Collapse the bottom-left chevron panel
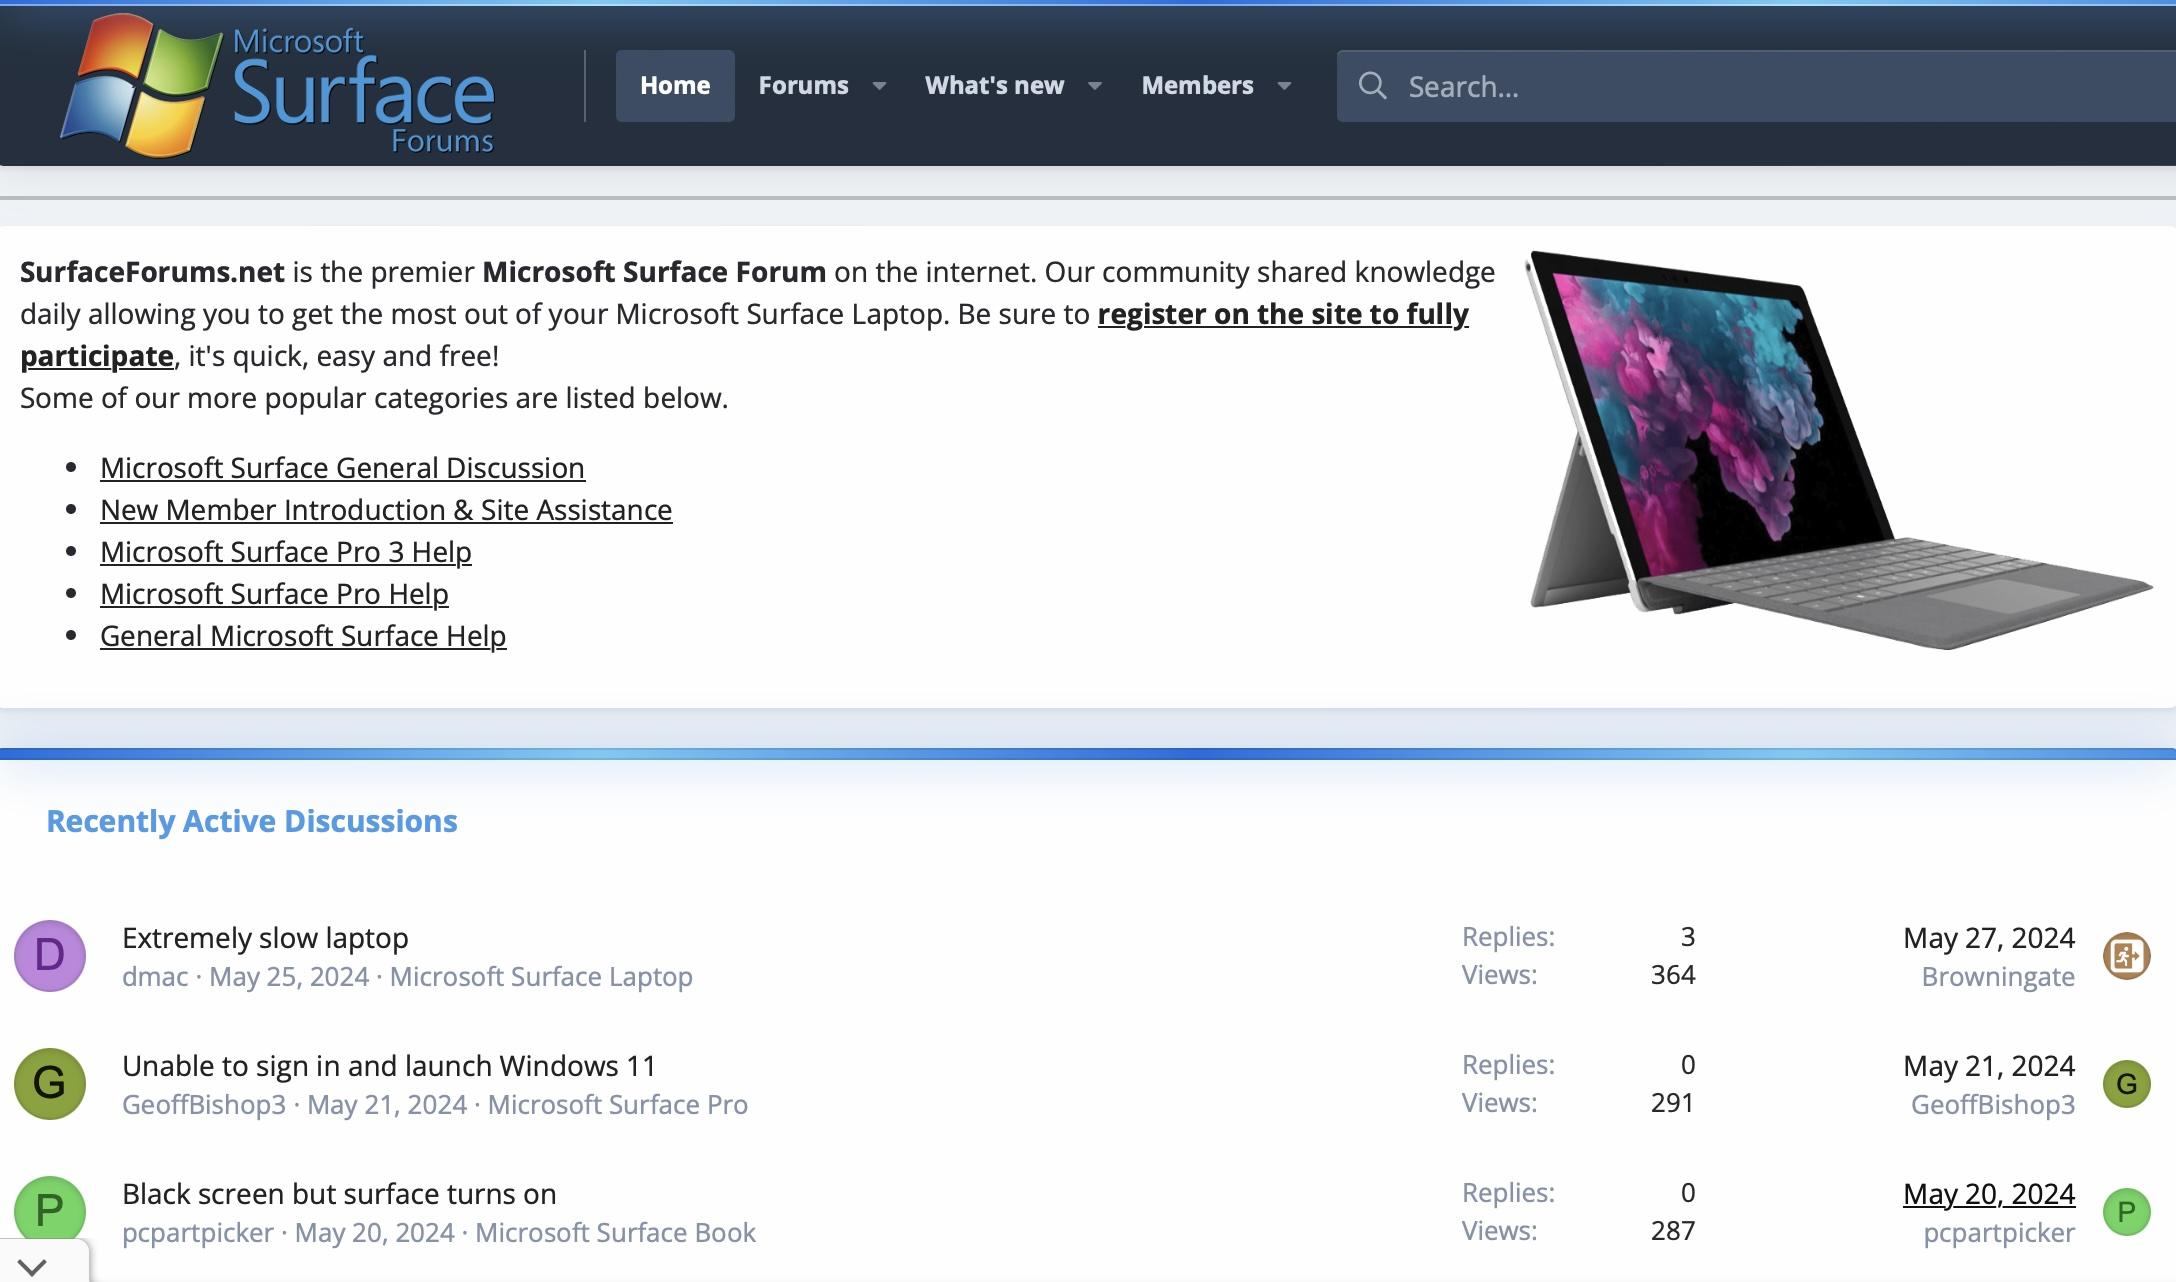 (x=32, y=1266)
